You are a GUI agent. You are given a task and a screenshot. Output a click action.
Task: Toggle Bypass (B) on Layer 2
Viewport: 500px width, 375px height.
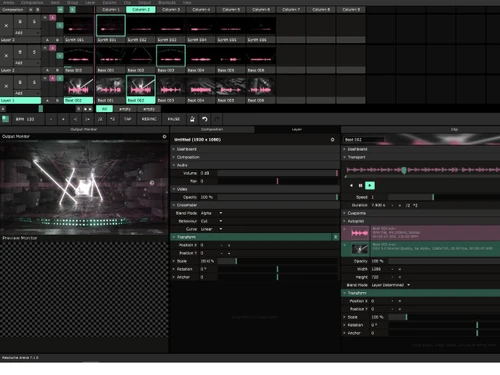[20, 52]
